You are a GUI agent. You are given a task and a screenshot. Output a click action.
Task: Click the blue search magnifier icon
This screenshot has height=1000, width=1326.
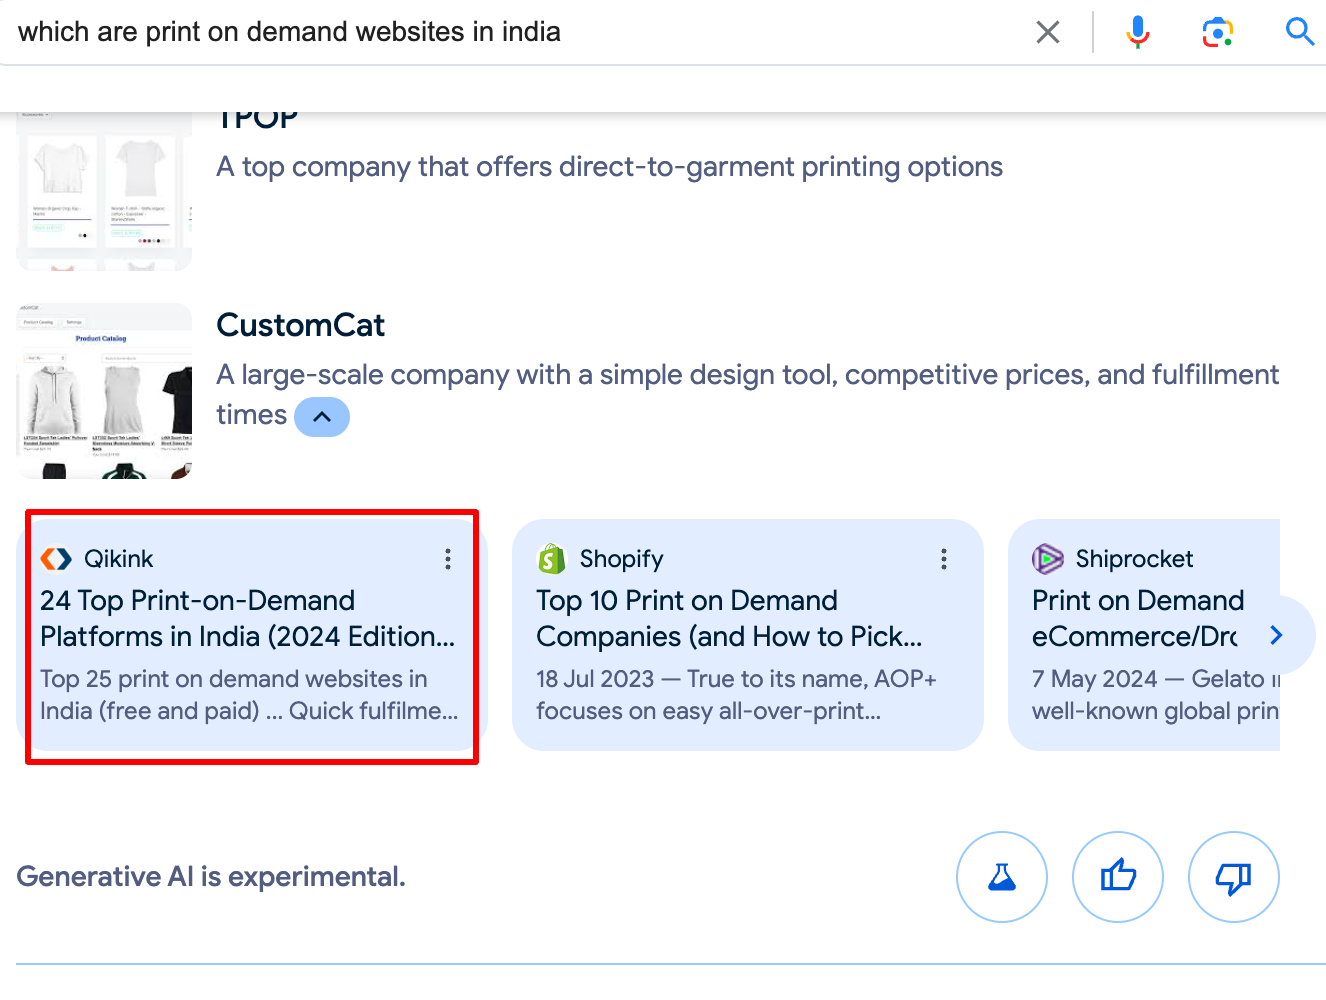click(x=1299, y=32)
